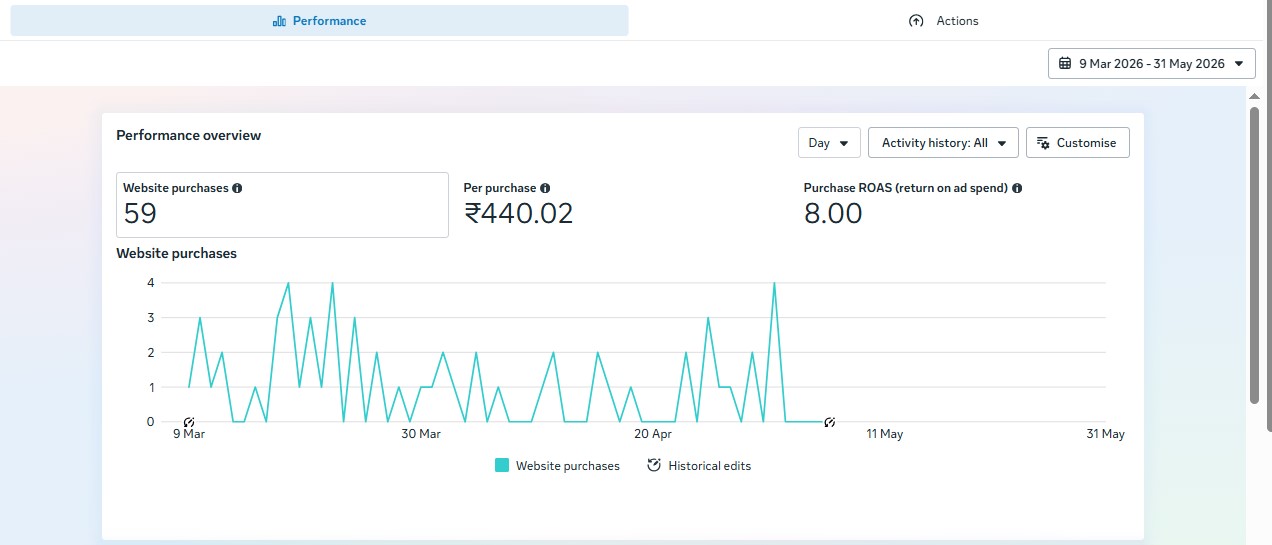The height and width of the screenshot is (545, 1272).
Task: Click the page vertical scrollbar thumb
Action: pyautogui.click(x=1254, y=255)
